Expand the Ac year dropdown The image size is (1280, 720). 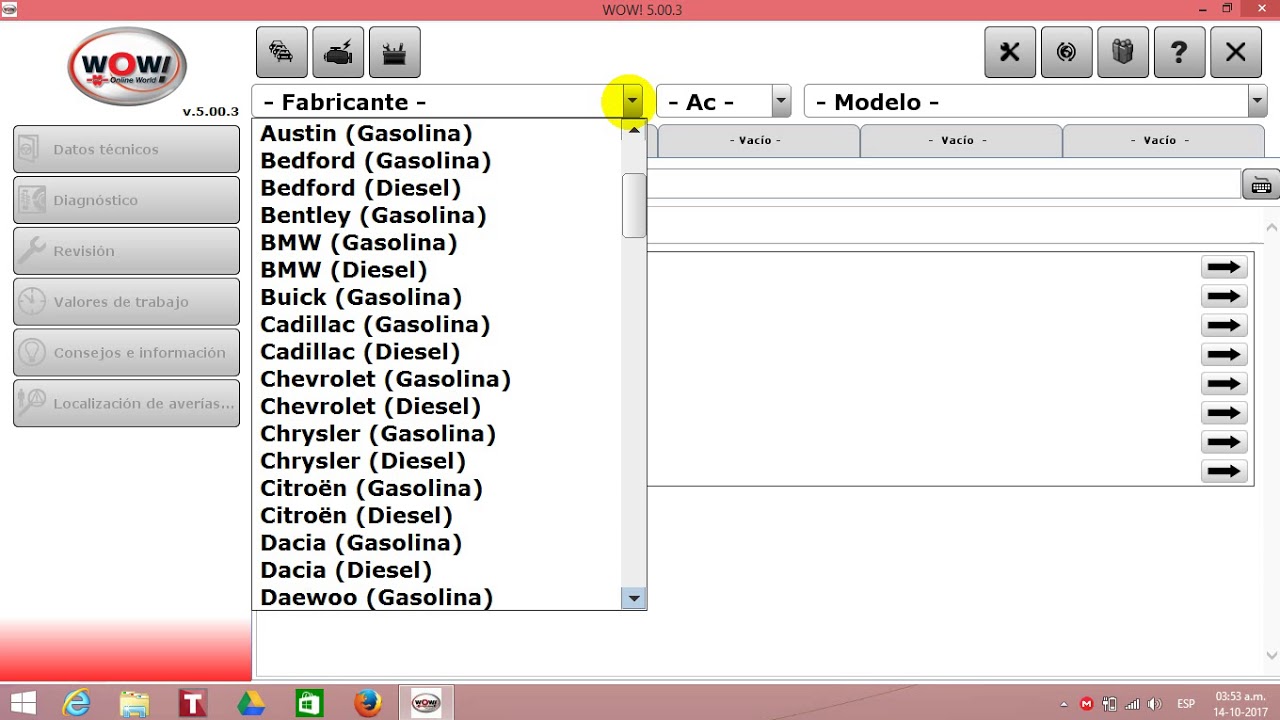point(781,101)
